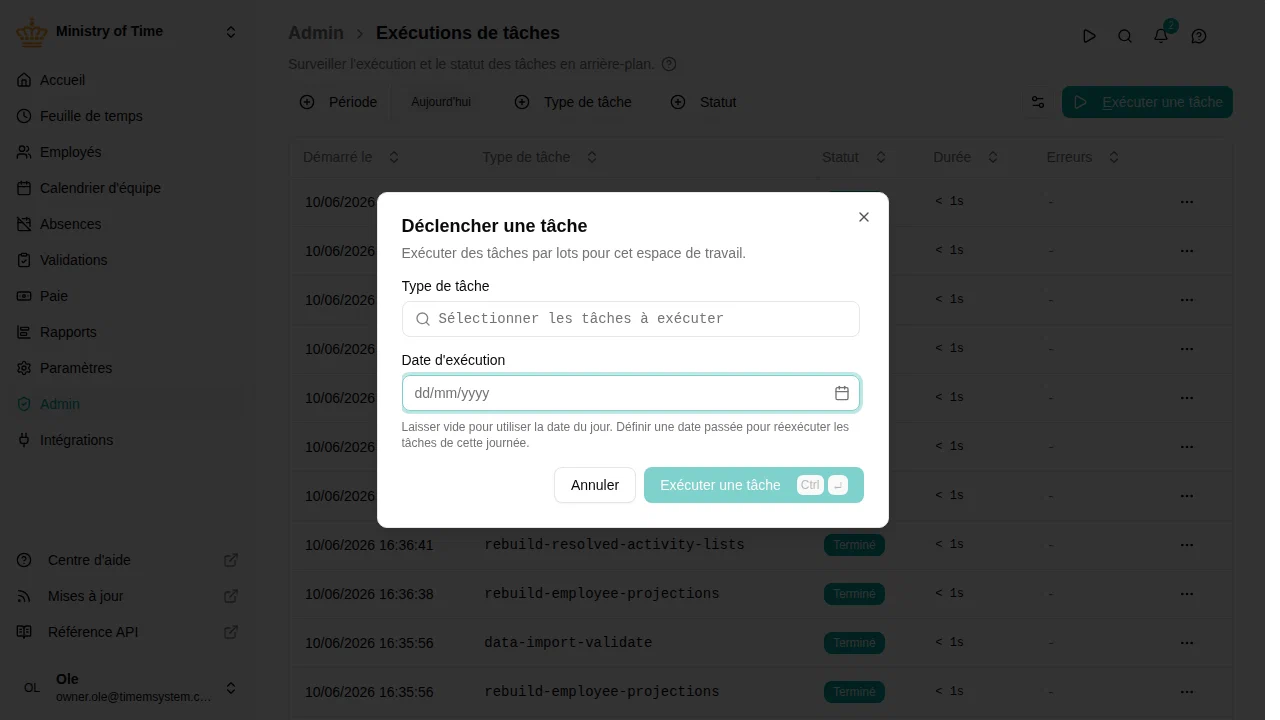The width and height of the screenshot is (1280, 720).
Task: Sort by the Démarré le column
Action: (351, 157)
